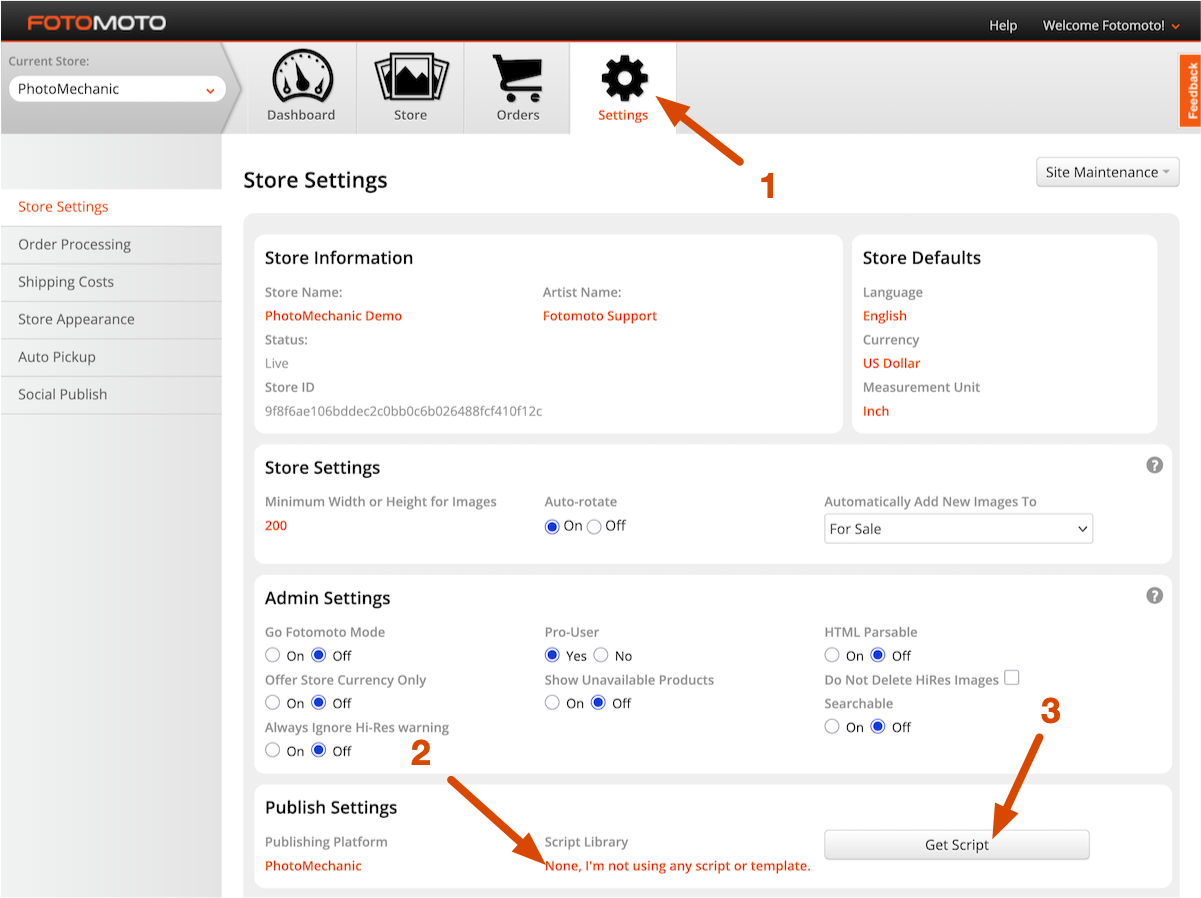This screenshot has height=898, width=1201.
Task: Turn Always Ignore Hi-Res warning On
Action: click(273, 750)
